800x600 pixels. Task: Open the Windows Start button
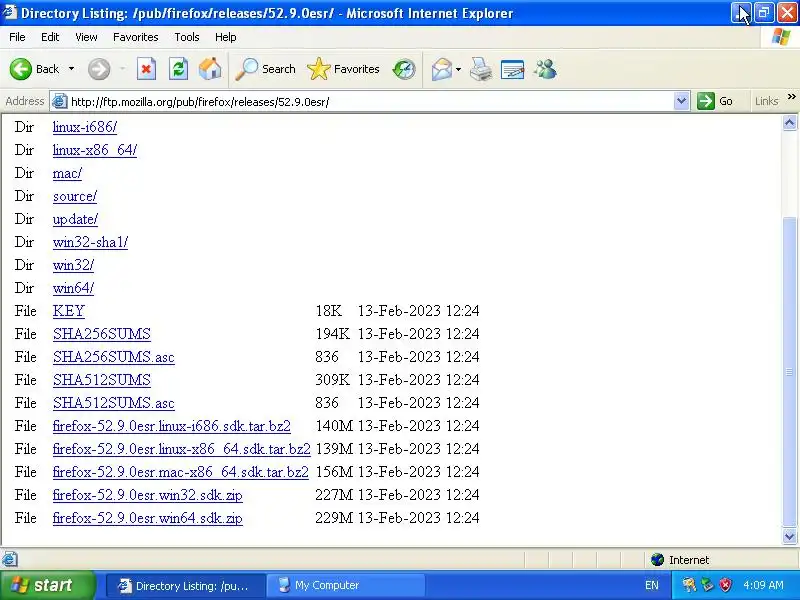coord(46,585)
